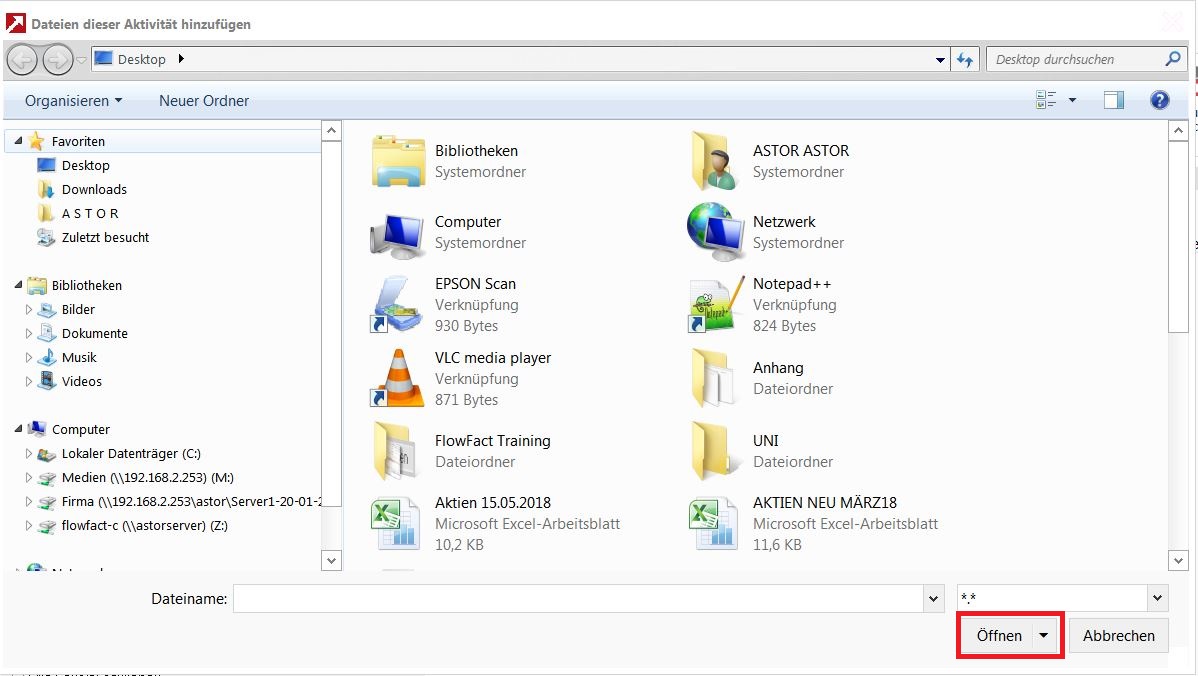Screen dimensions: 1198x676
Task: Open the file type filter dropdown
Action: click(1158, 599)
